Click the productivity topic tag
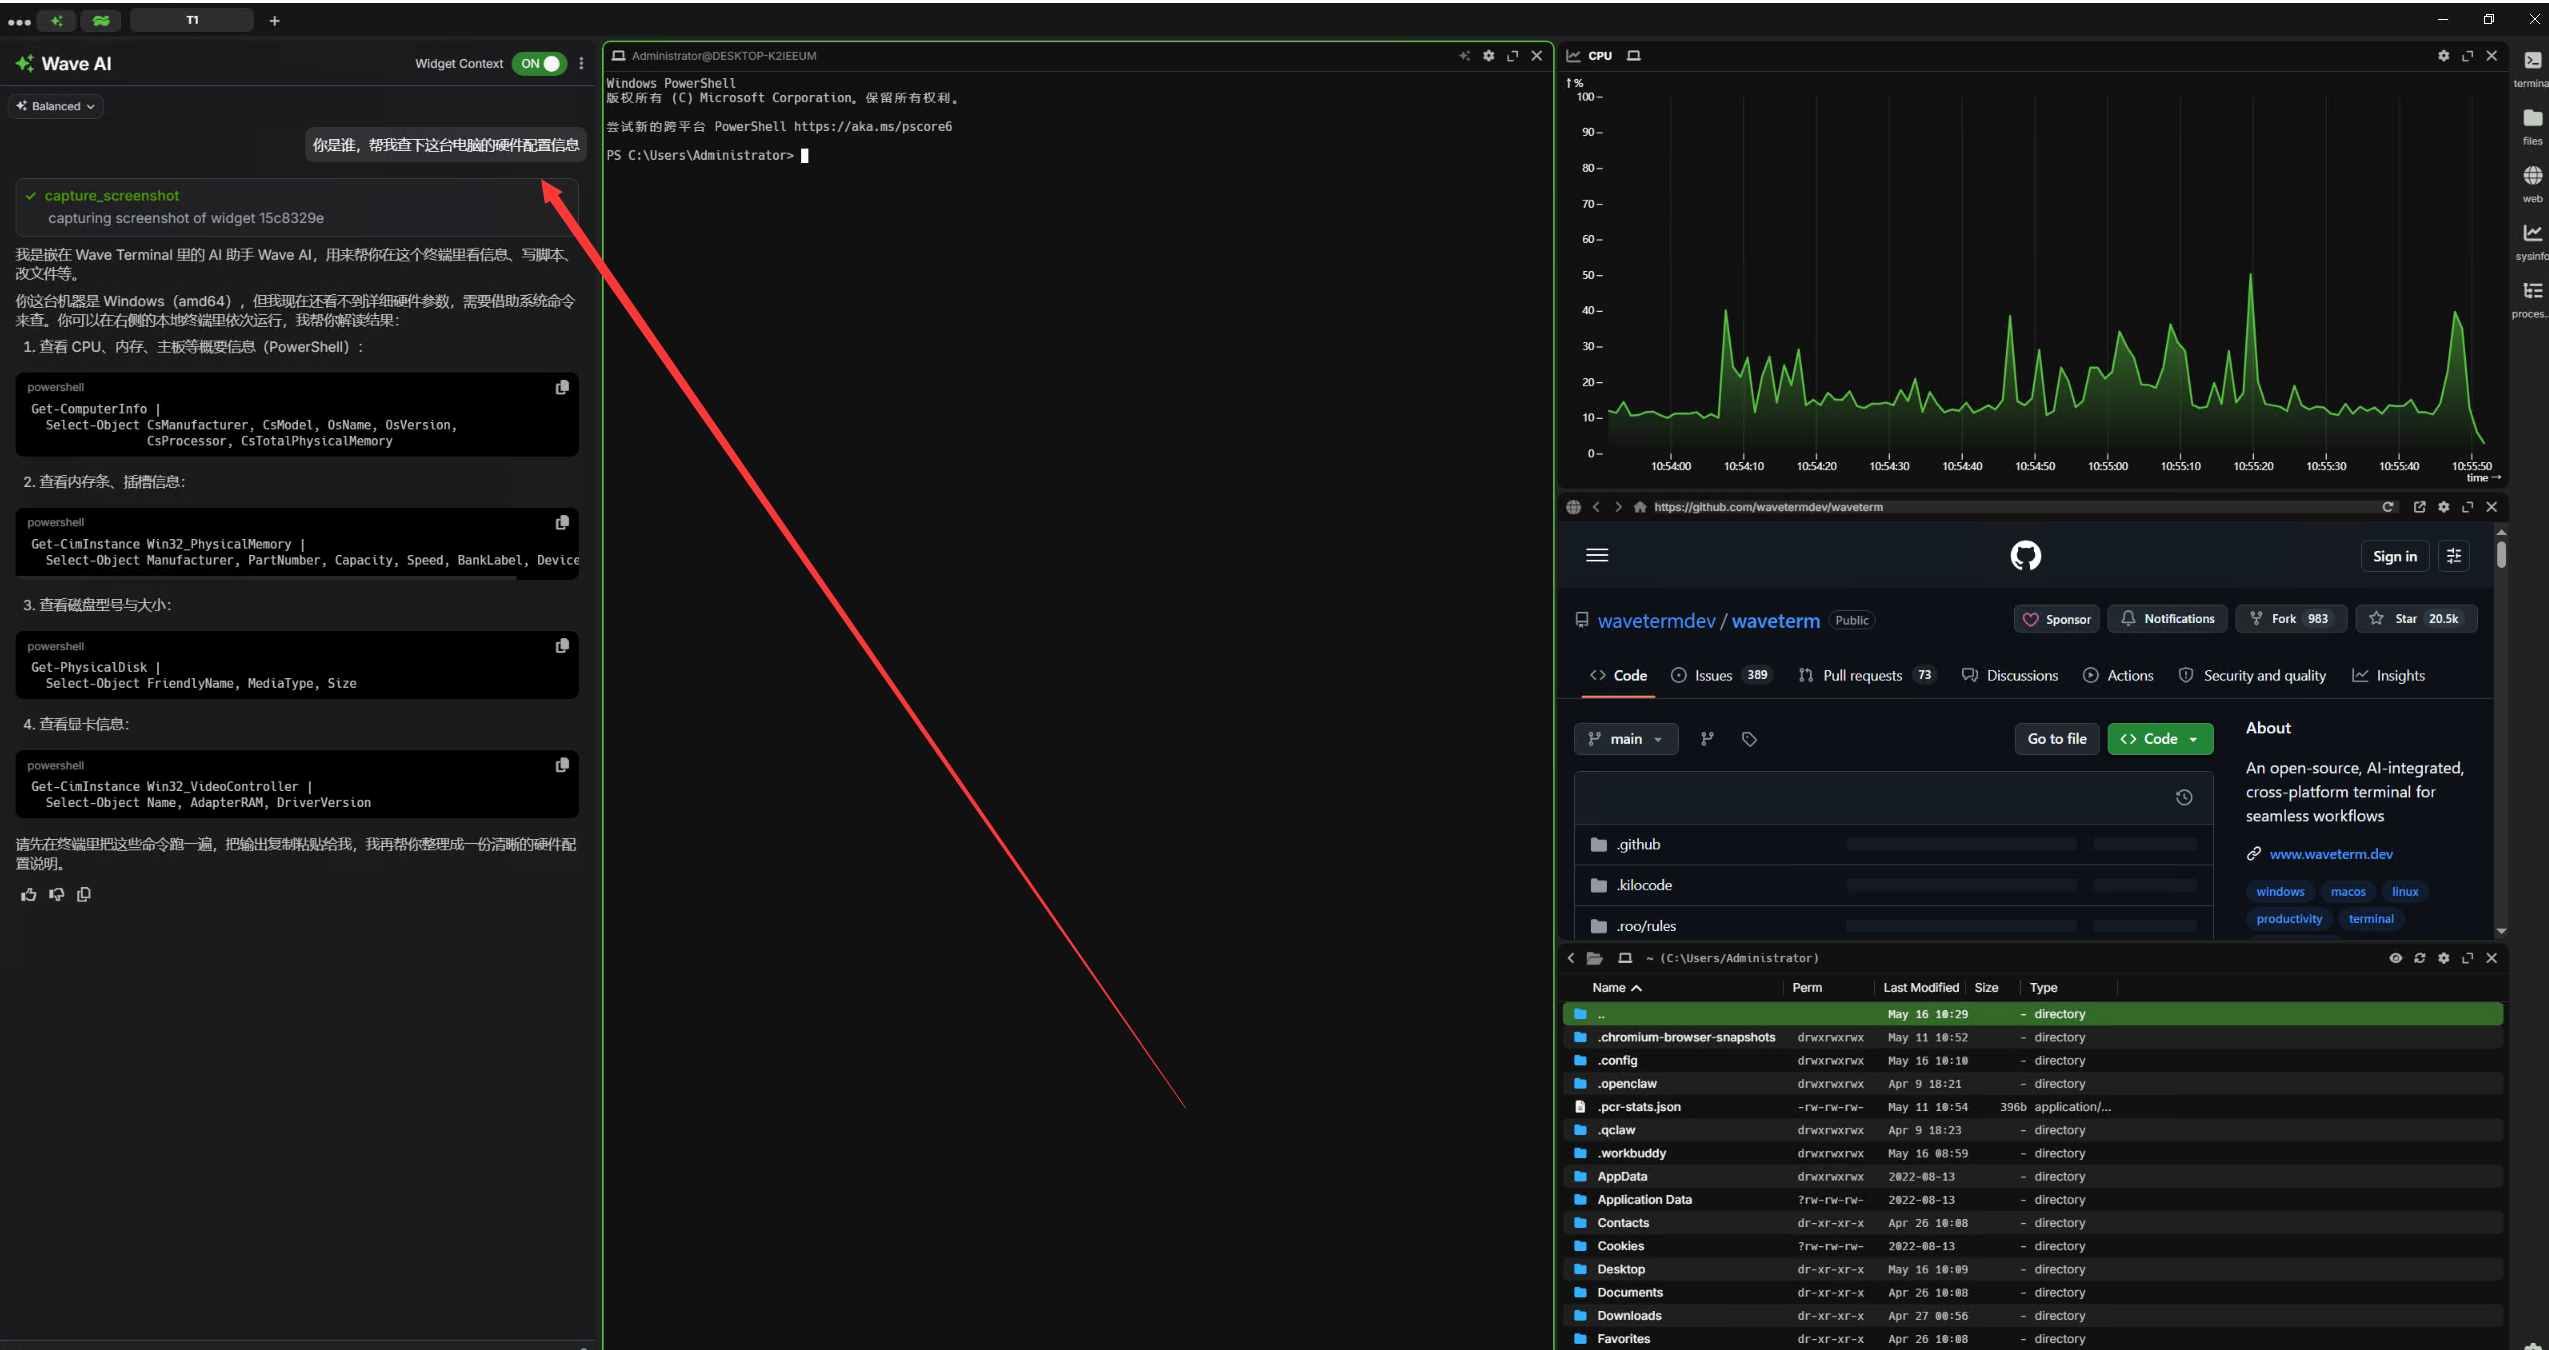This screenshot has width=2549, height=1350. [x=2289, y=919]
